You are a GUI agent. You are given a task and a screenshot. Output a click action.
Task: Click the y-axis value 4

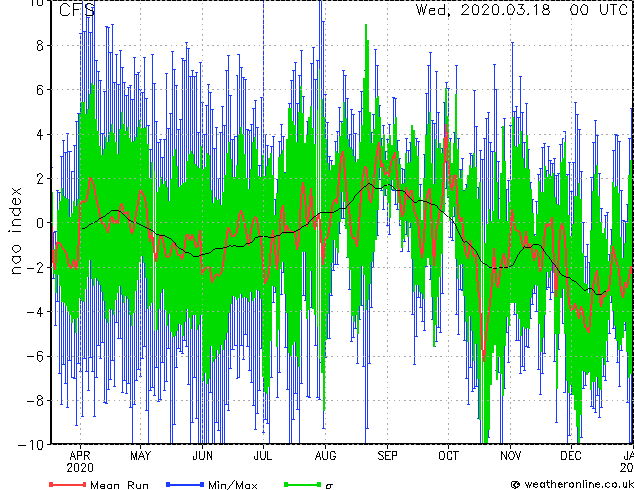tap(40, 134)
